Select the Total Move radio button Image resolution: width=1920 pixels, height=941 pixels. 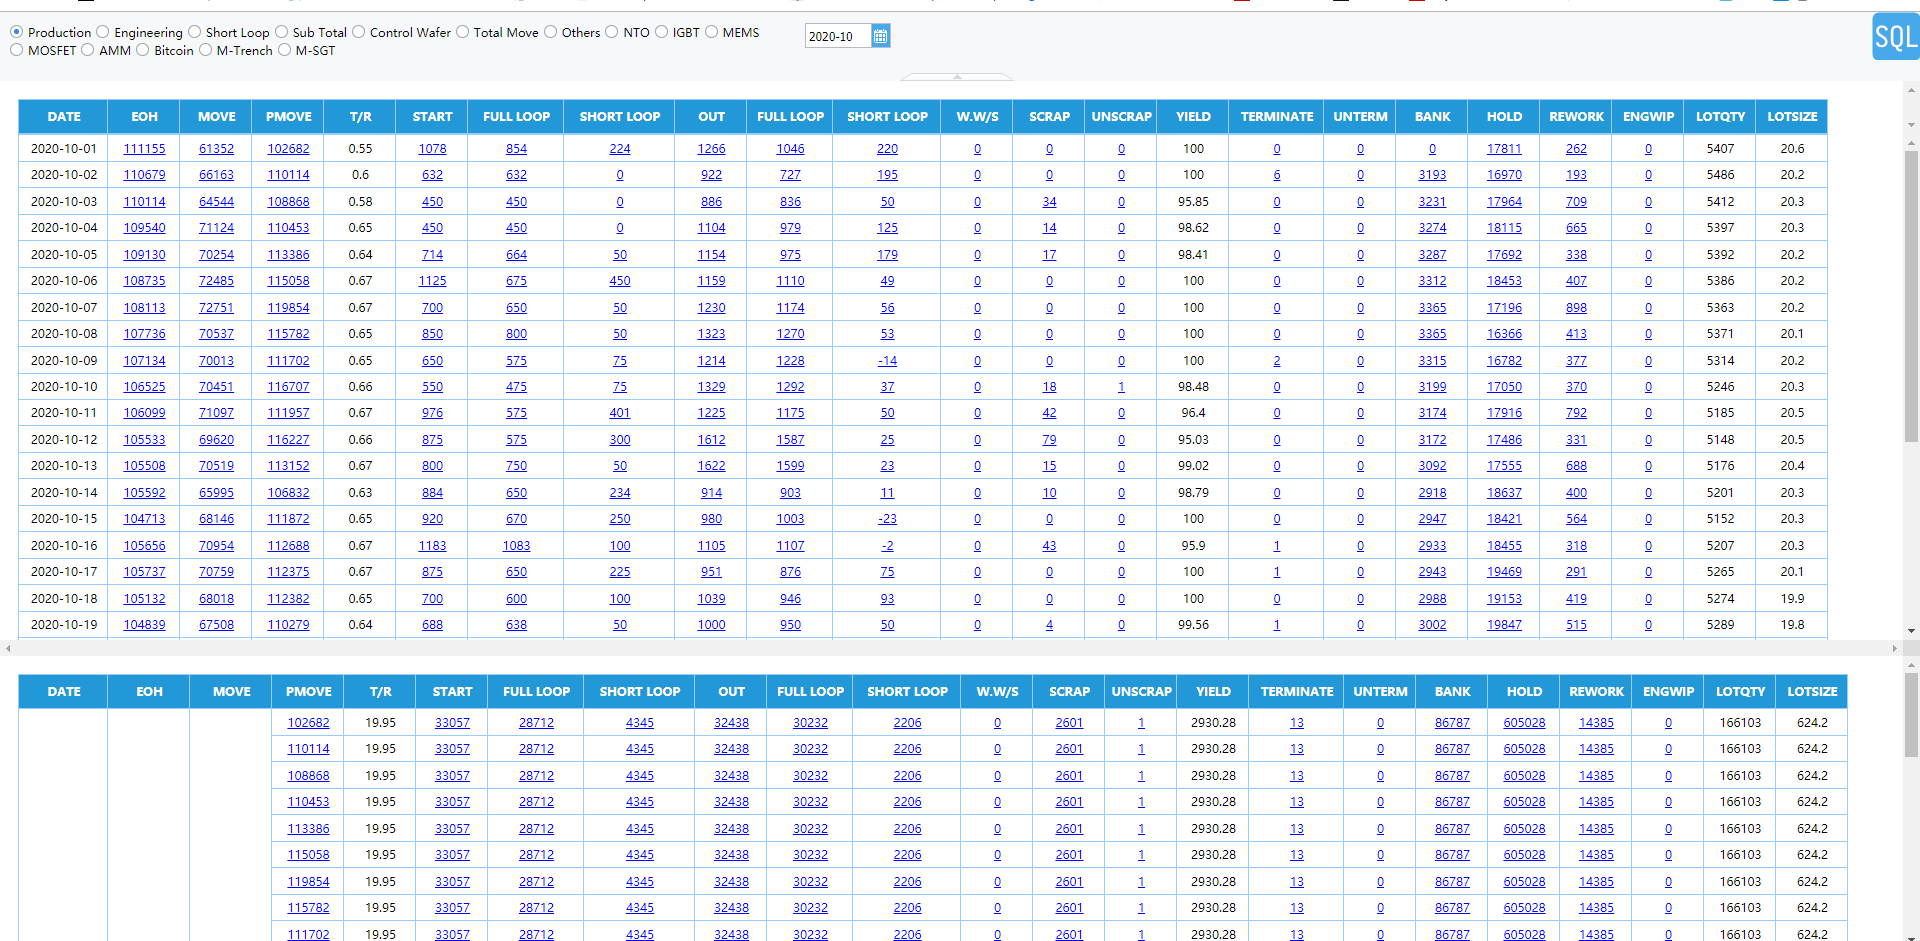pyautogui.click(x=463, y=32)
